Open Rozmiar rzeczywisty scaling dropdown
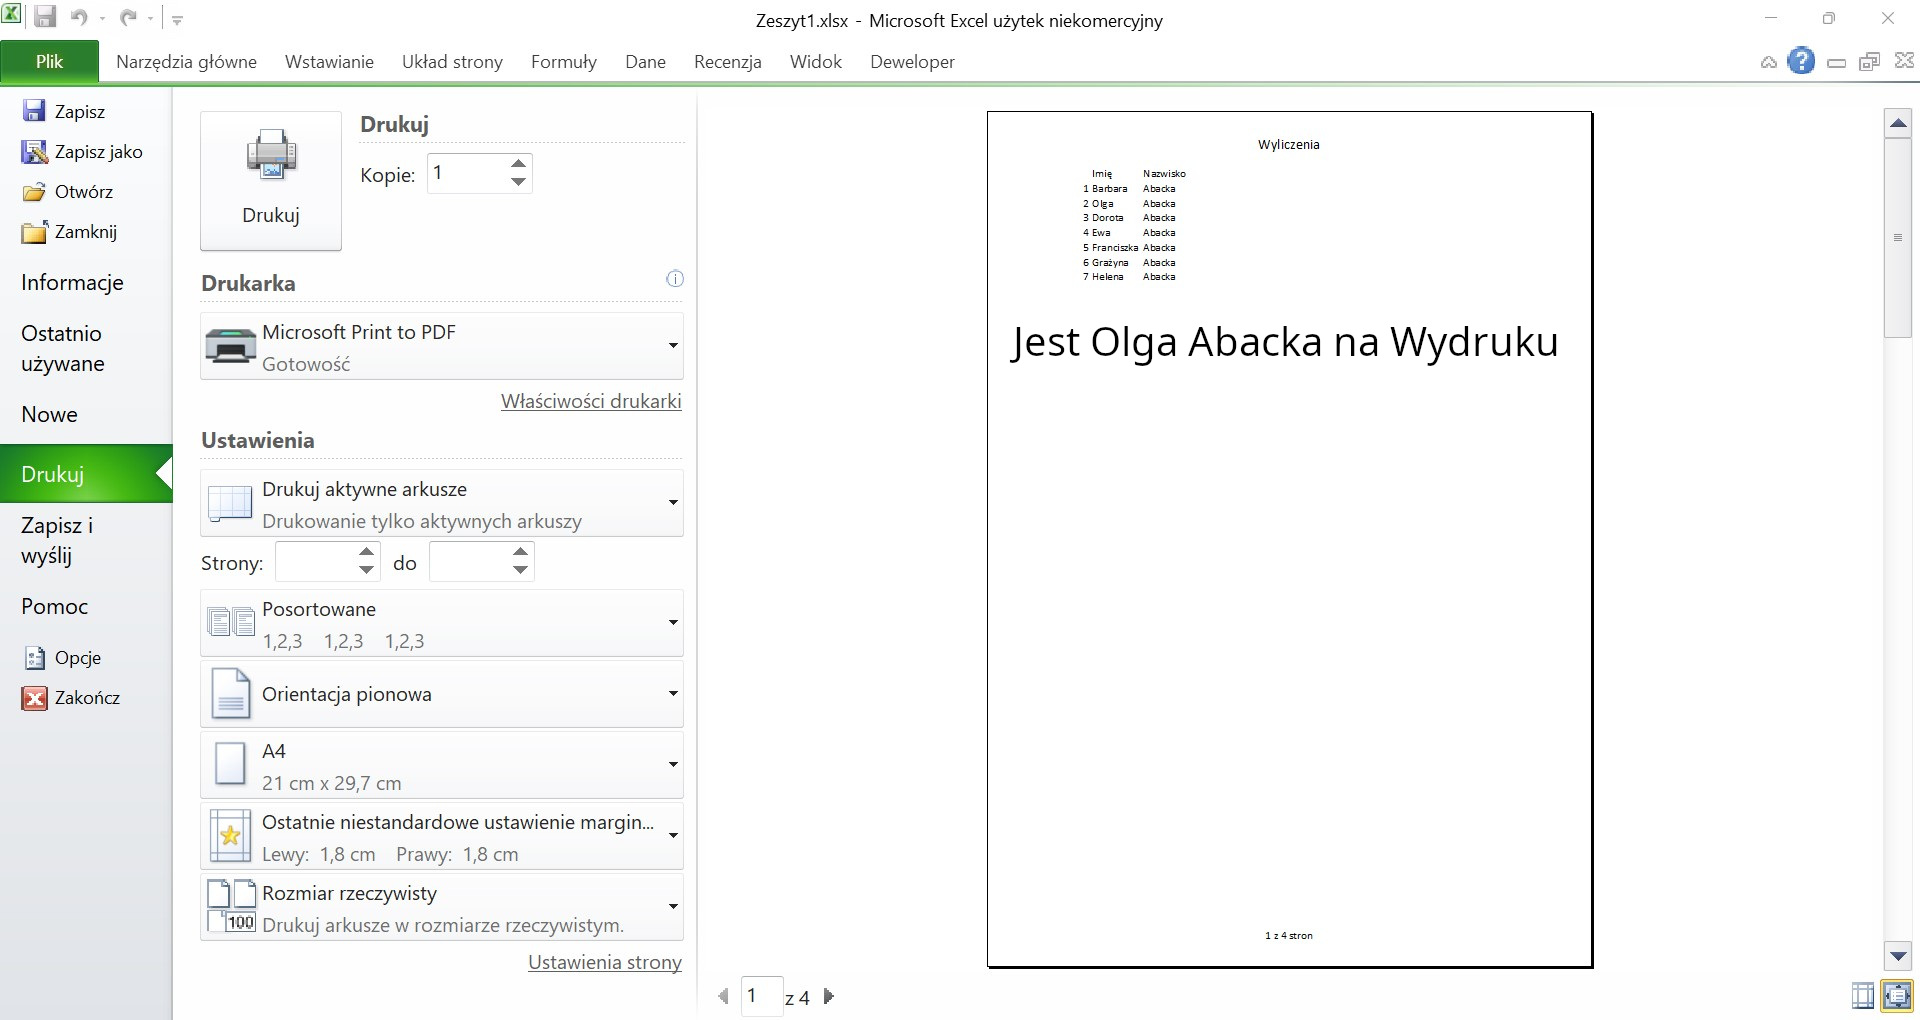Image resolution: width=1920 pixels, height=1020 pixels. click(x=442, y=907)
